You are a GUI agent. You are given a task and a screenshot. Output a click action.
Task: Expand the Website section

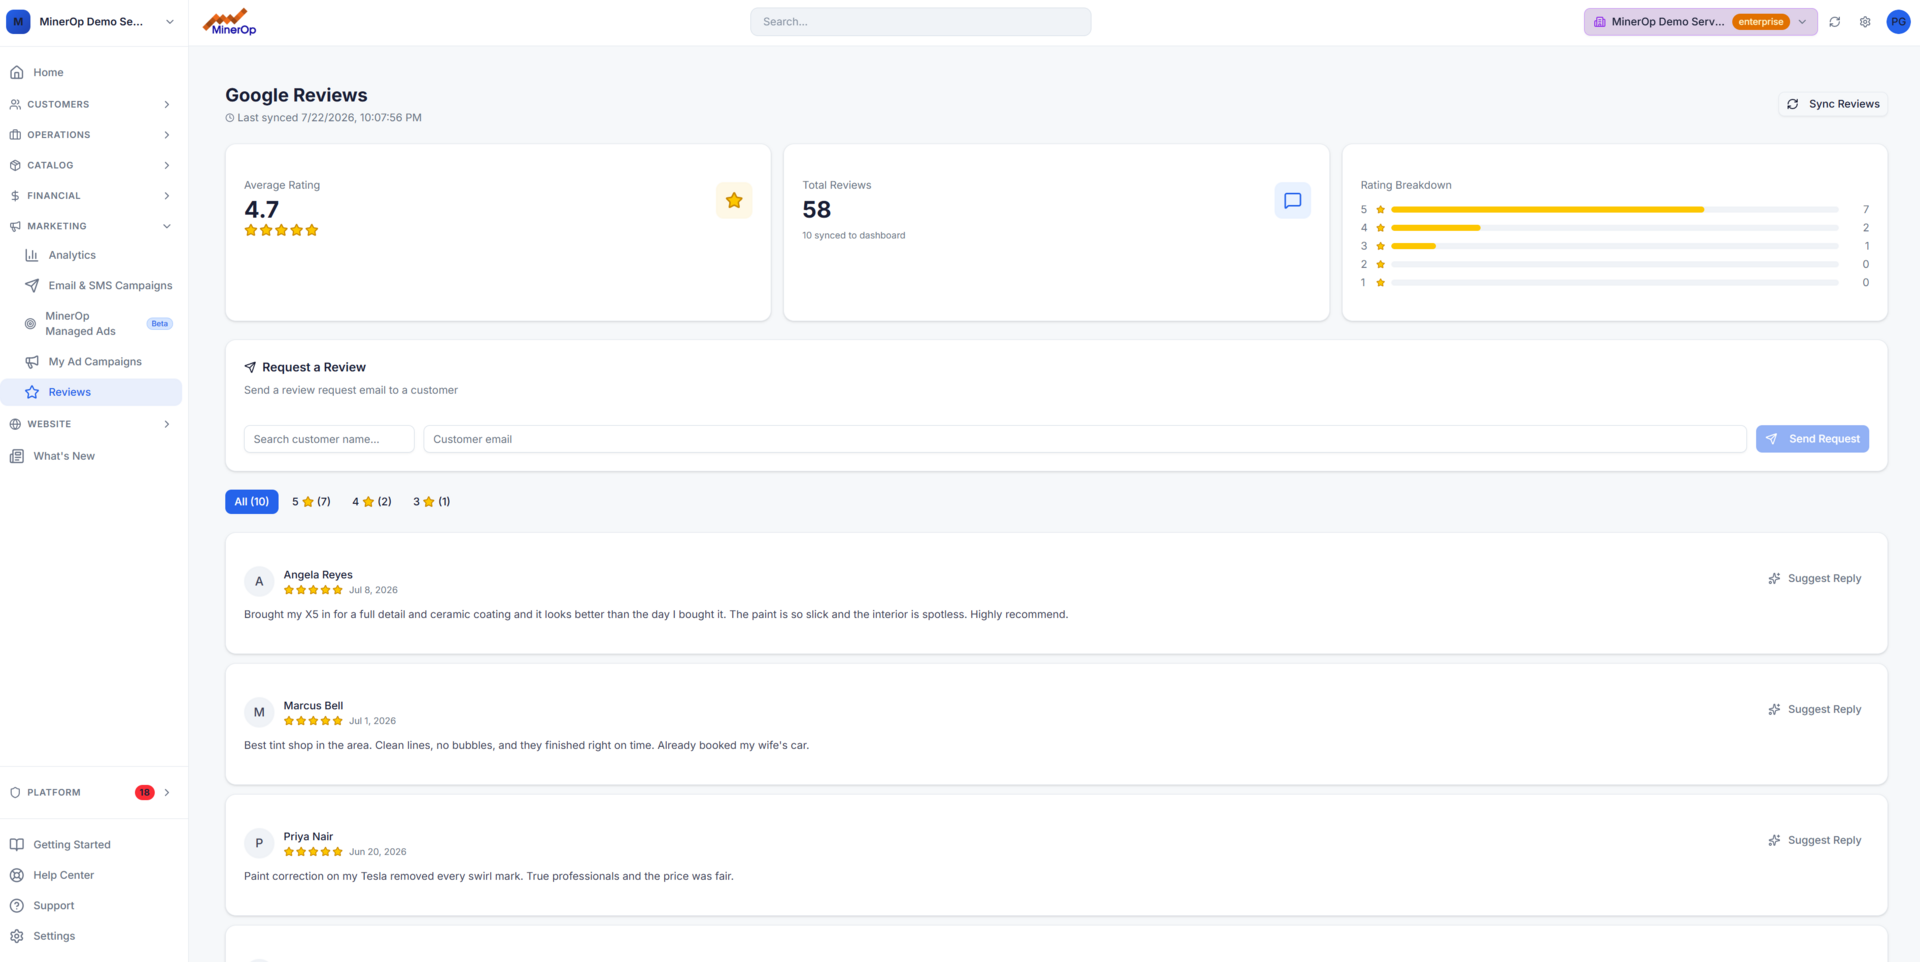tap(91, 424)
